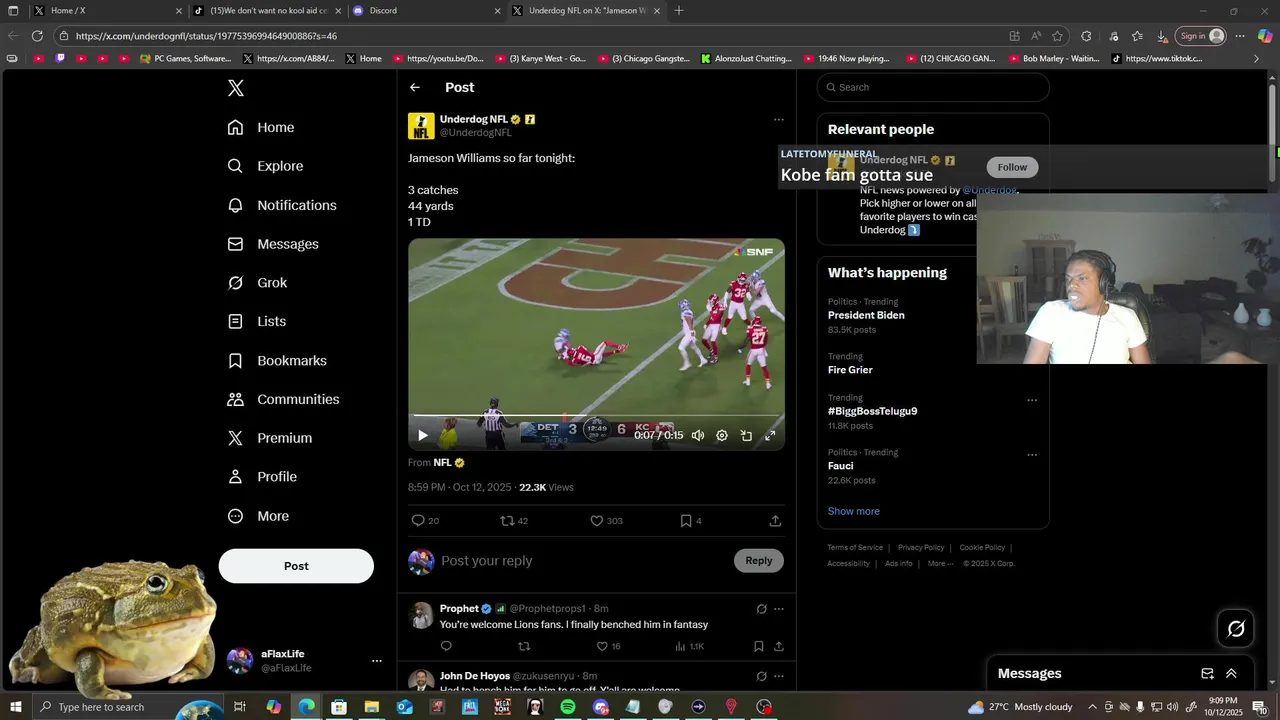Viewport: 1280px width, 720px height.
Task: Open Privacy Policy footer link
Action: point(921,548)
